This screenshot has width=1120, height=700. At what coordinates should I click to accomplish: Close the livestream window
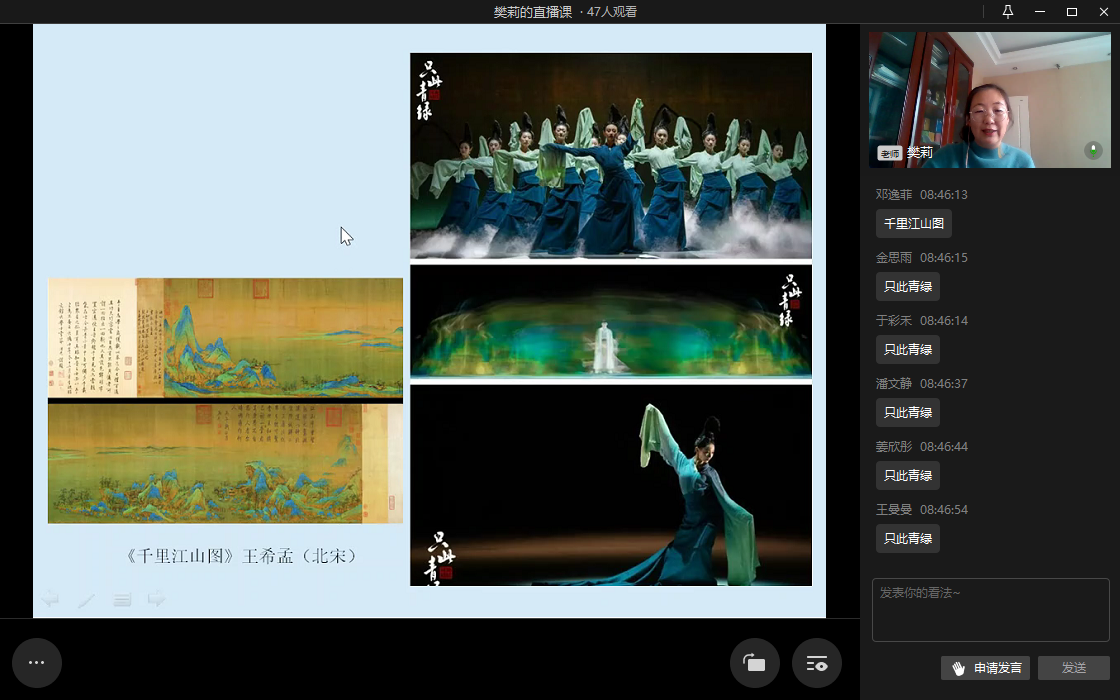(1104, 11)
